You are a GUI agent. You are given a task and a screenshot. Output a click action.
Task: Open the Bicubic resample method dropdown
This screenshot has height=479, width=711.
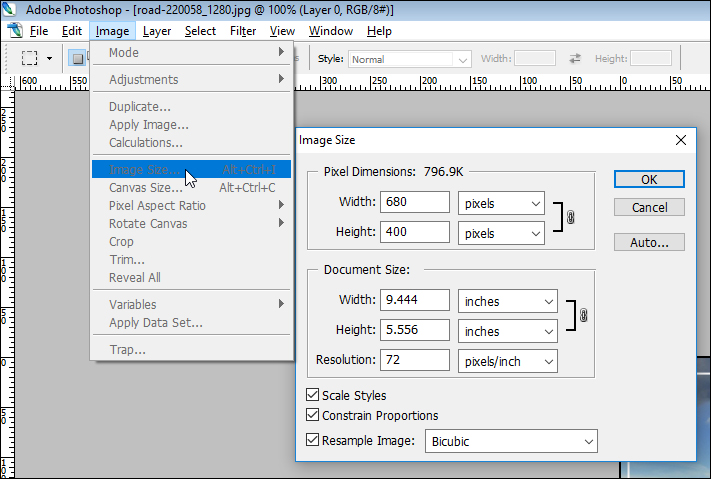click(511, 441)
